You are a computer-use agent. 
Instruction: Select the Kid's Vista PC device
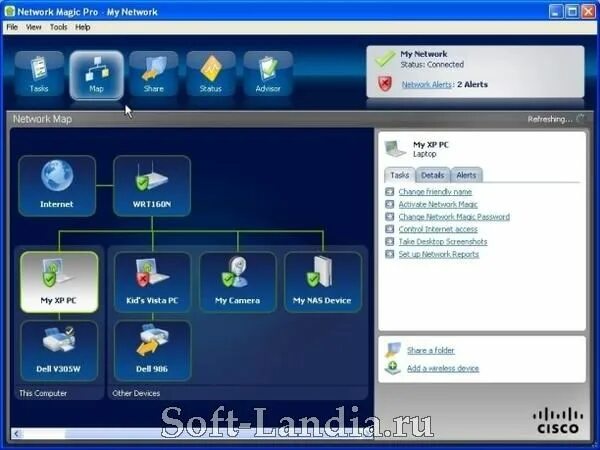pos(152,282)
